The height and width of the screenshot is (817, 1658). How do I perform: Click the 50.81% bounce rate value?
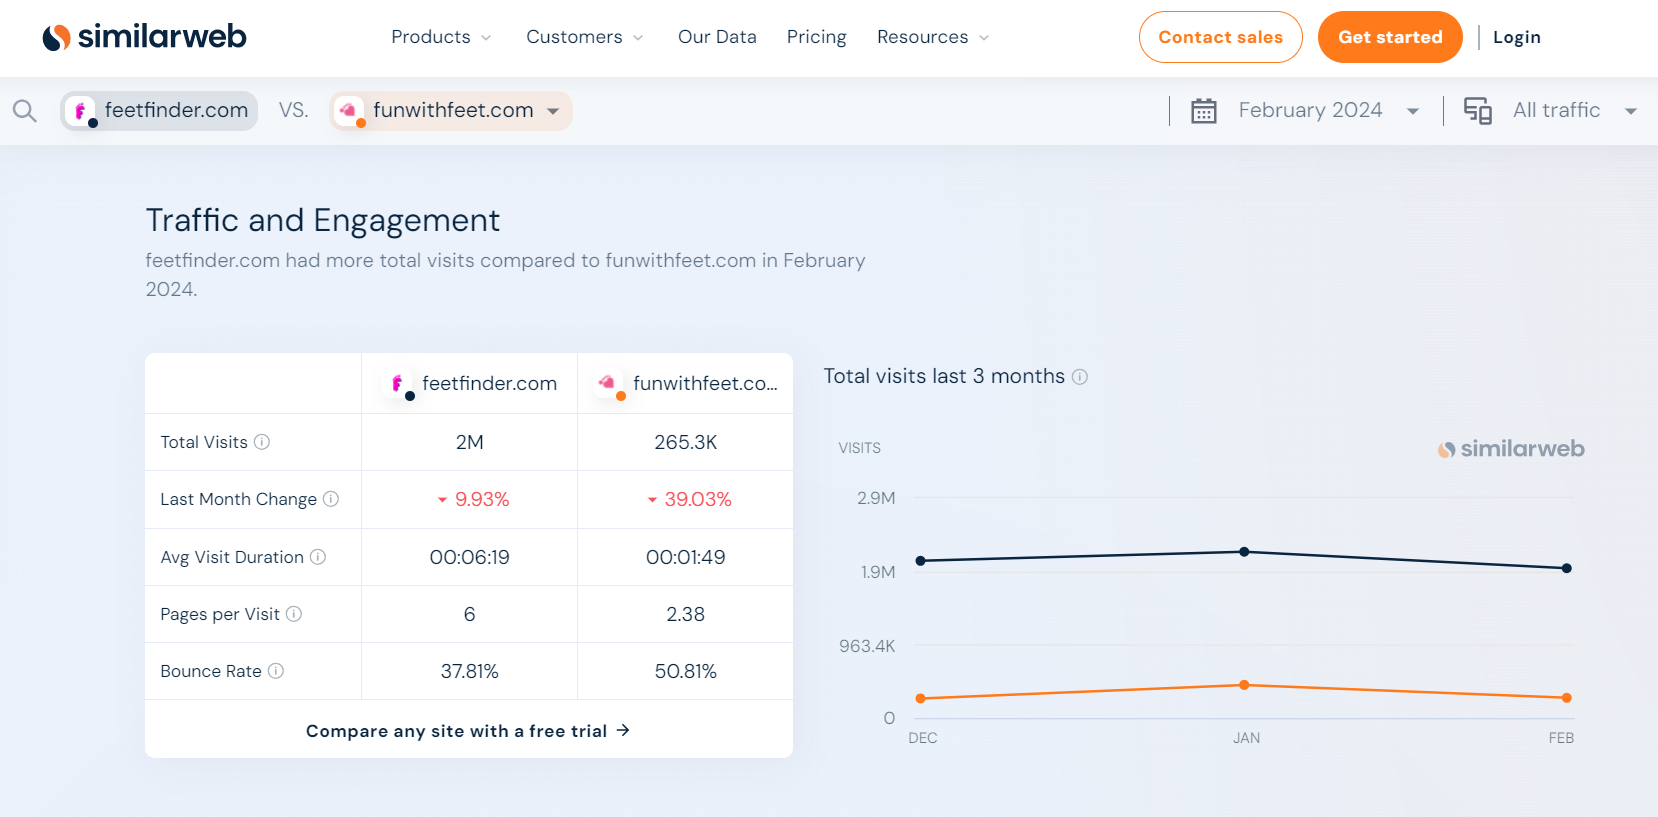pos(686,671)
